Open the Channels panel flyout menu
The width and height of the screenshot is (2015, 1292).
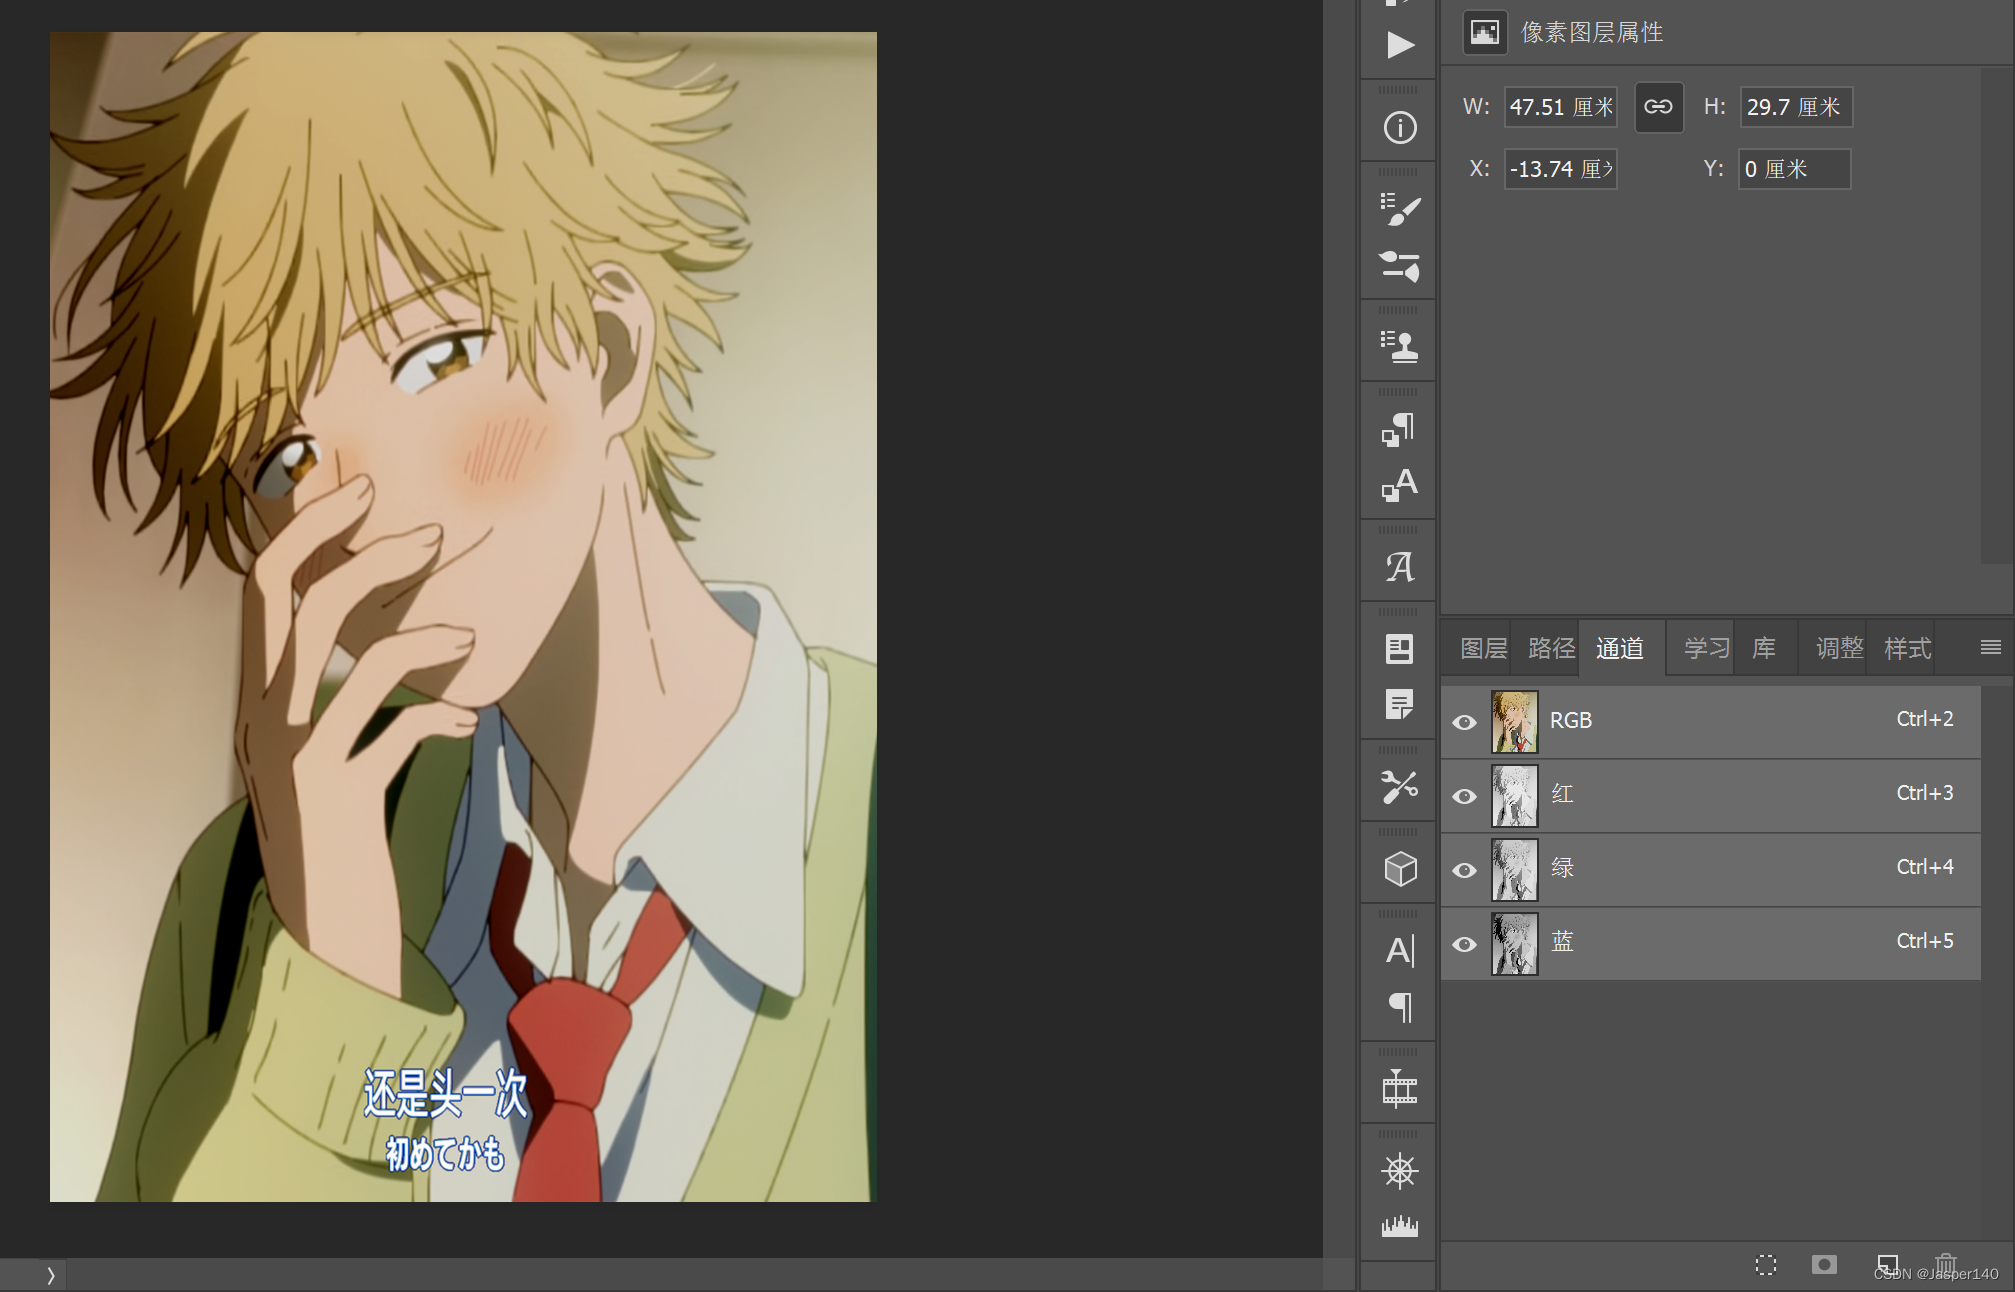tap(1990, 648)
